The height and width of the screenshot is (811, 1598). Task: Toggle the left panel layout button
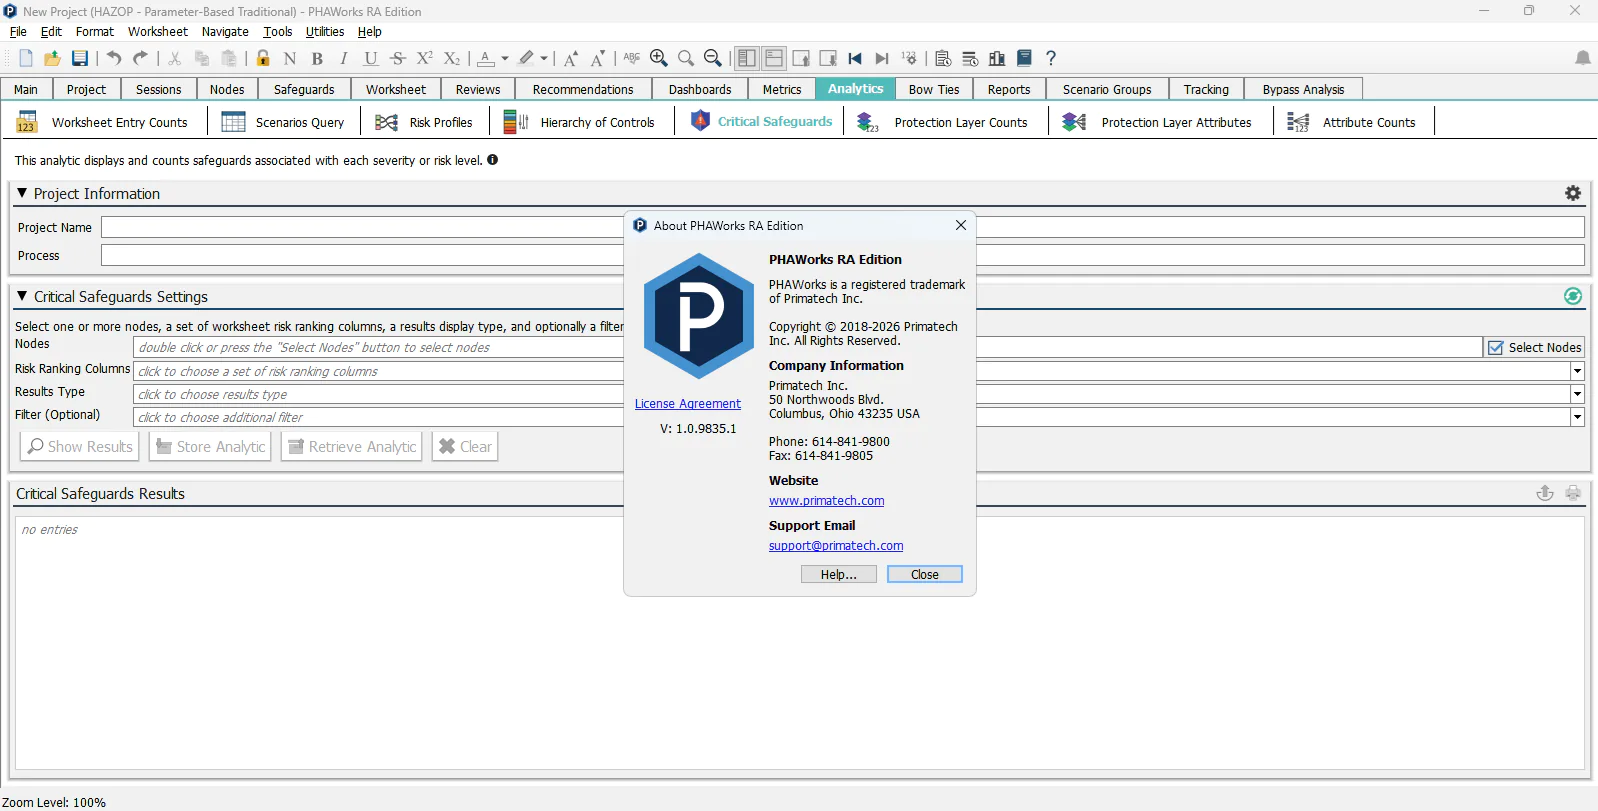[747, 58]
